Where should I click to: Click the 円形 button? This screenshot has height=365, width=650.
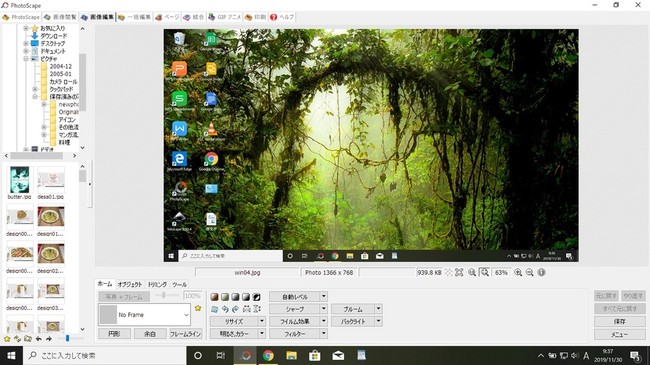pos(114,333)
